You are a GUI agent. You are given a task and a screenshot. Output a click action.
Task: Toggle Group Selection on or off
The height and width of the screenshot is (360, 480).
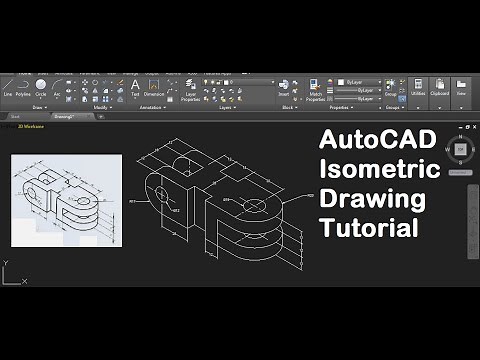click(402, 99)
